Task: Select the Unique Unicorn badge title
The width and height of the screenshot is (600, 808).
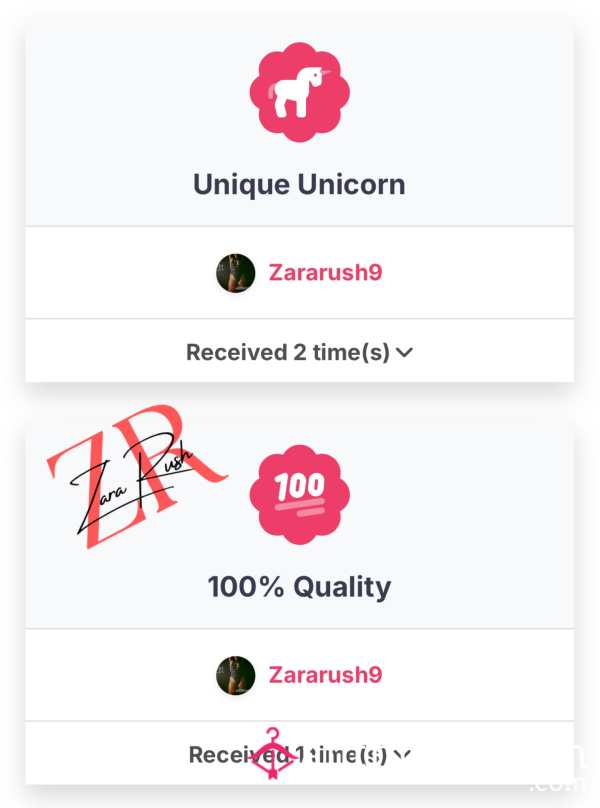Action: [x=299, y=184]
